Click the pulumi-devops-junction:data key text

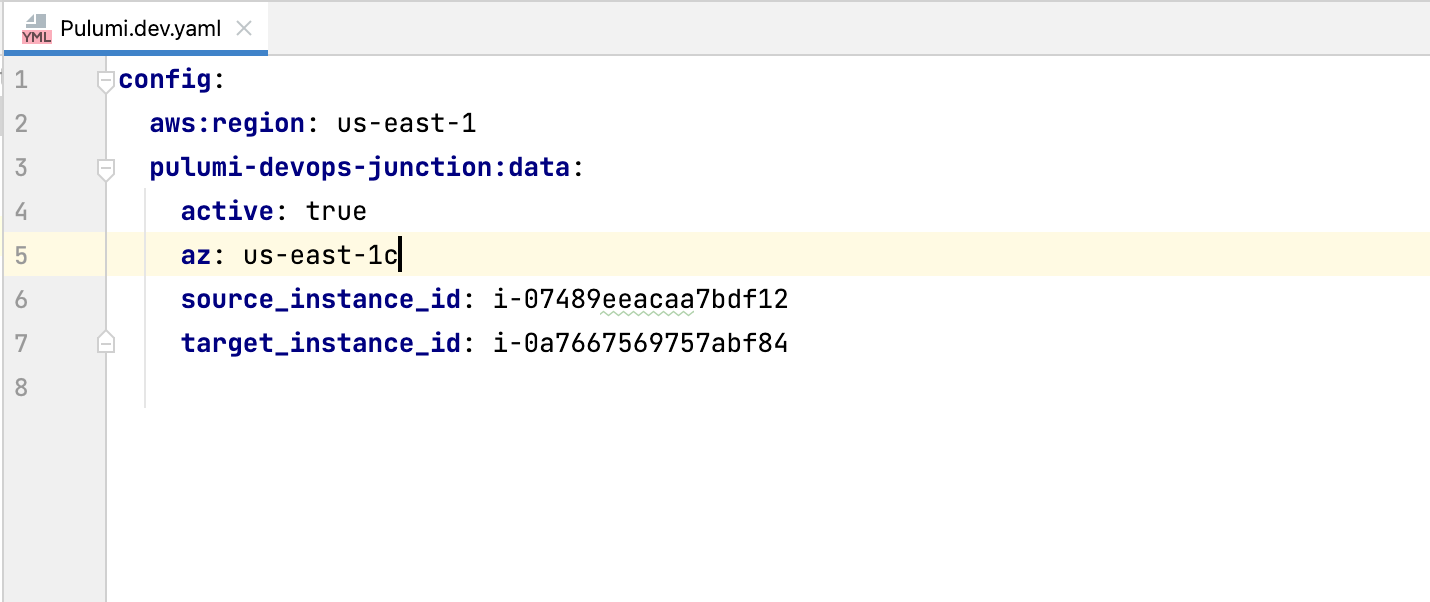(360, 168)
